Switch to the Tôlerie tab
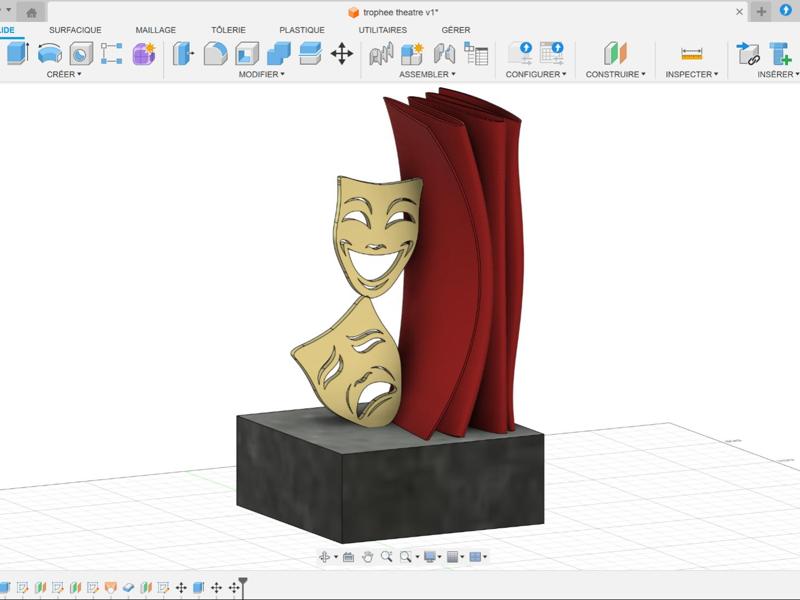Image resolution: width=800 pixels, height=600 pixels. (228, 30)
